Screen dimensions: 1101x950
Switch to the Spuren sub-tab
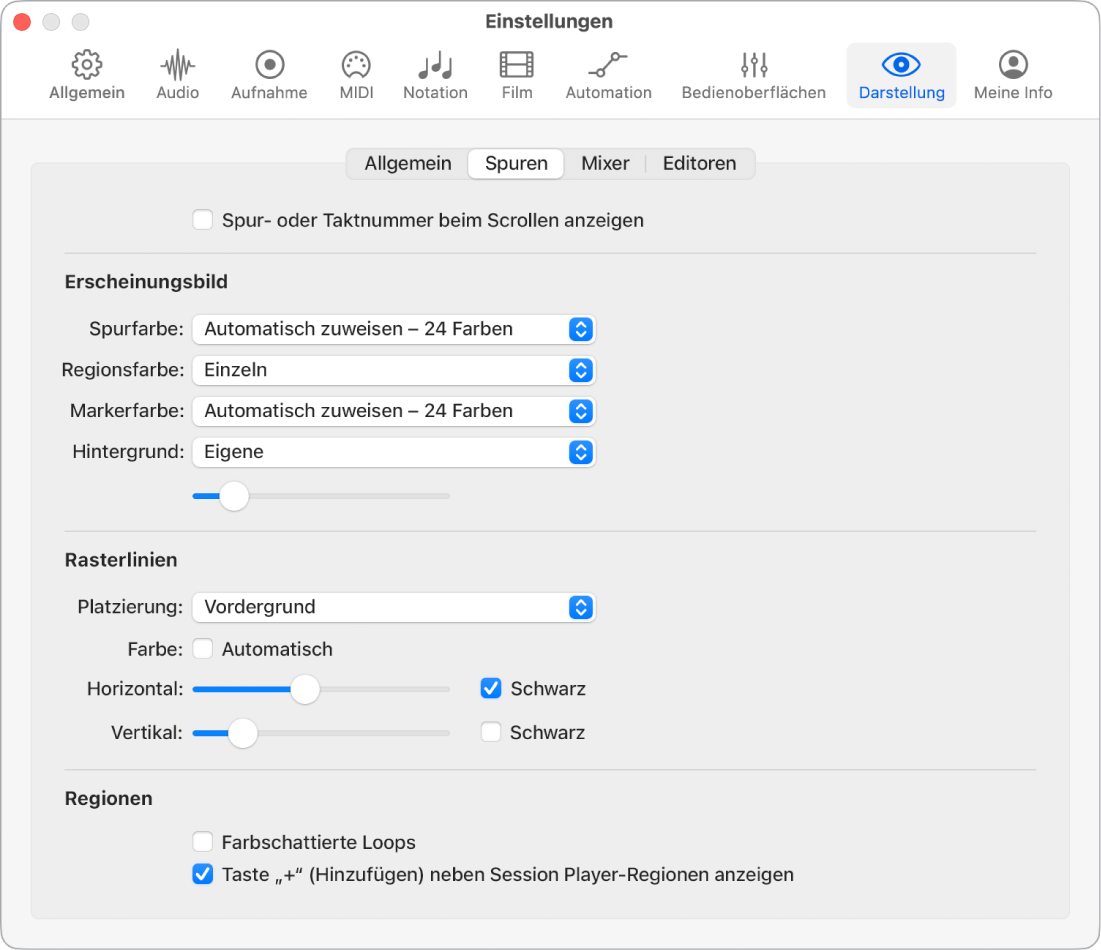pyautogui.click(x=516, y=164)
